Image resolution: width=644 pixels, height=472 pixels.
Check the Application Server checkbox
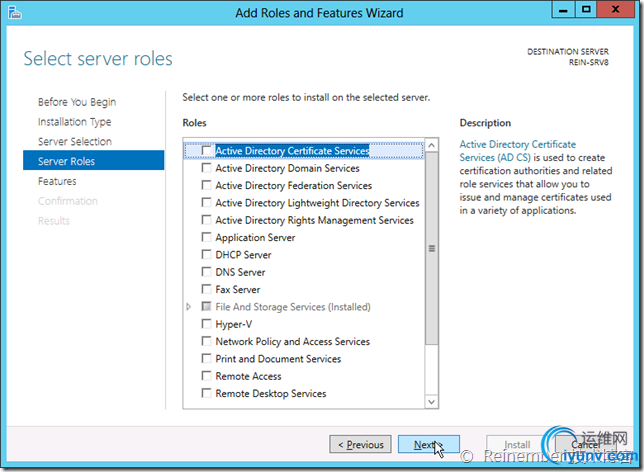pyautogui.click(x=206, y=237)
